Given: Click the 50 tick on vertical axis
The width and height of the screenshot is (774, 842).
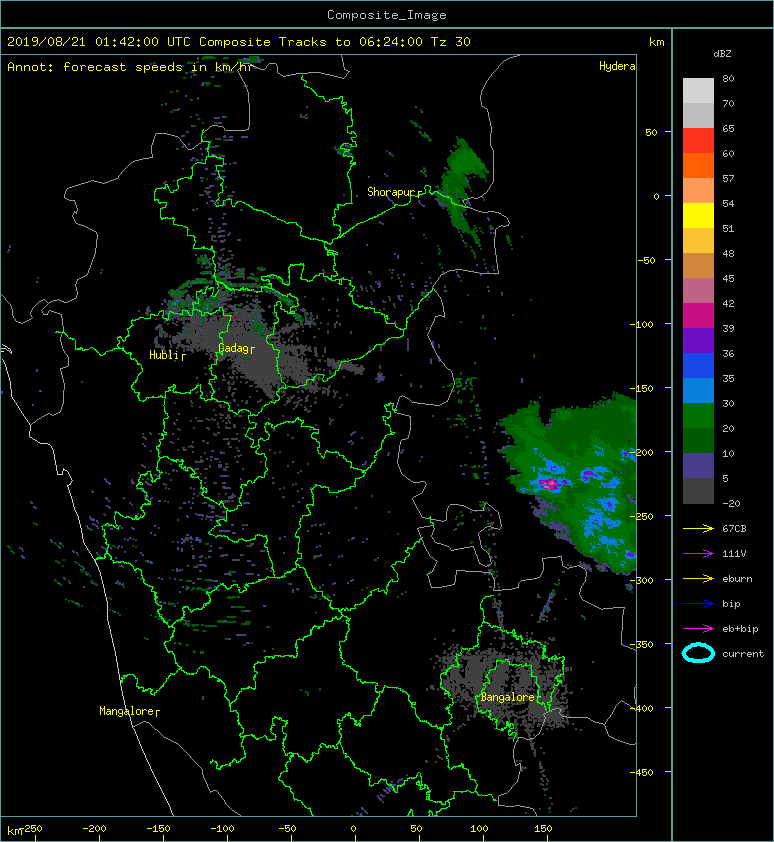Looking at the screenshot, I should [651, 132].
